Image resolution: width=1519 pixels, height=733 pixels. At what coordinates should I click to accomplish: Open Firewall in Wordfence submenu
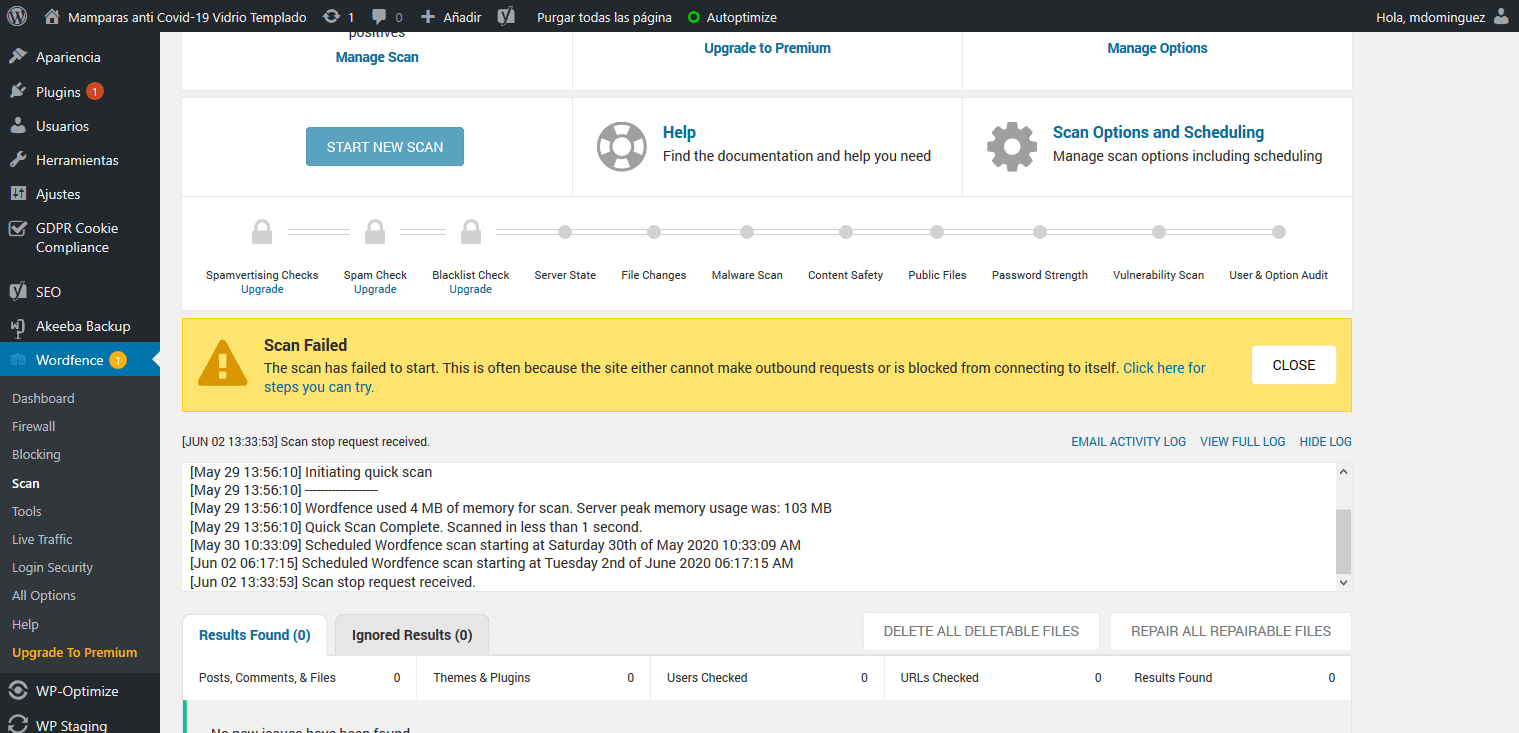(34, 426)
